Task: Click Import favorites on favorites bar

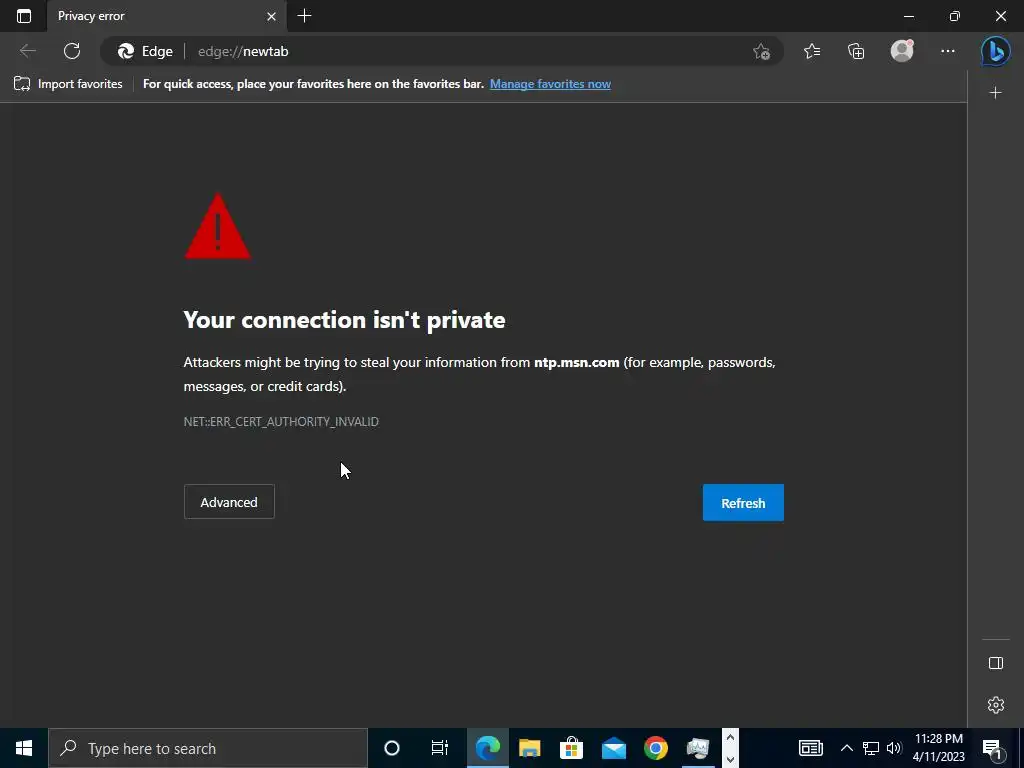Action: 68,84
